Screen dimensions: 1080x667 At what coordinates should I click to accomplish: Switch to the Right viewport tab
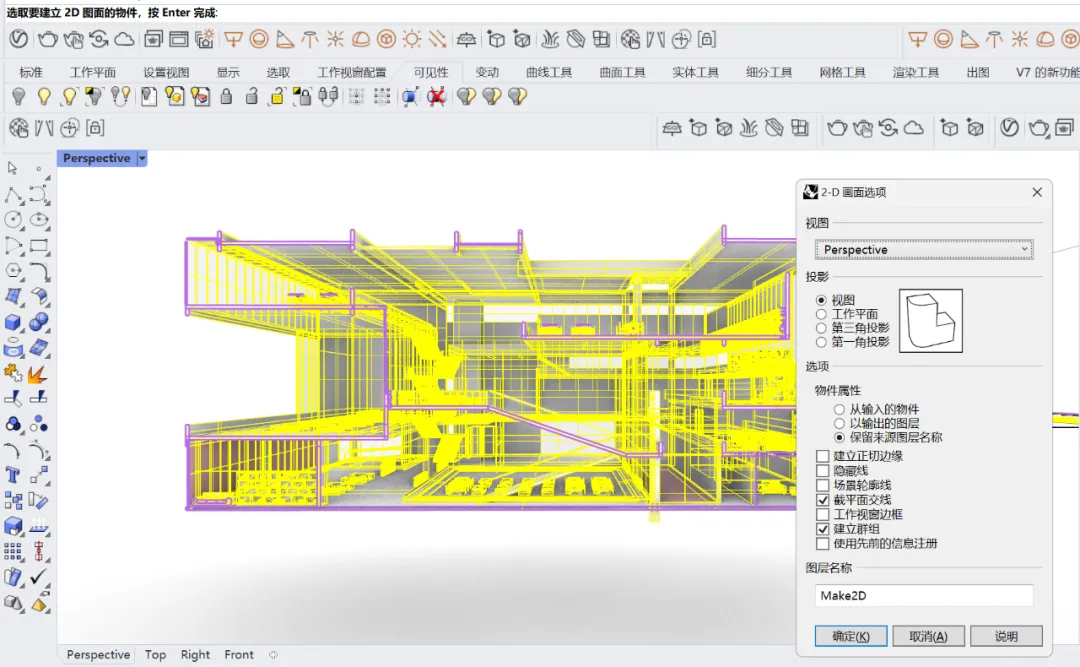[195, 655]
